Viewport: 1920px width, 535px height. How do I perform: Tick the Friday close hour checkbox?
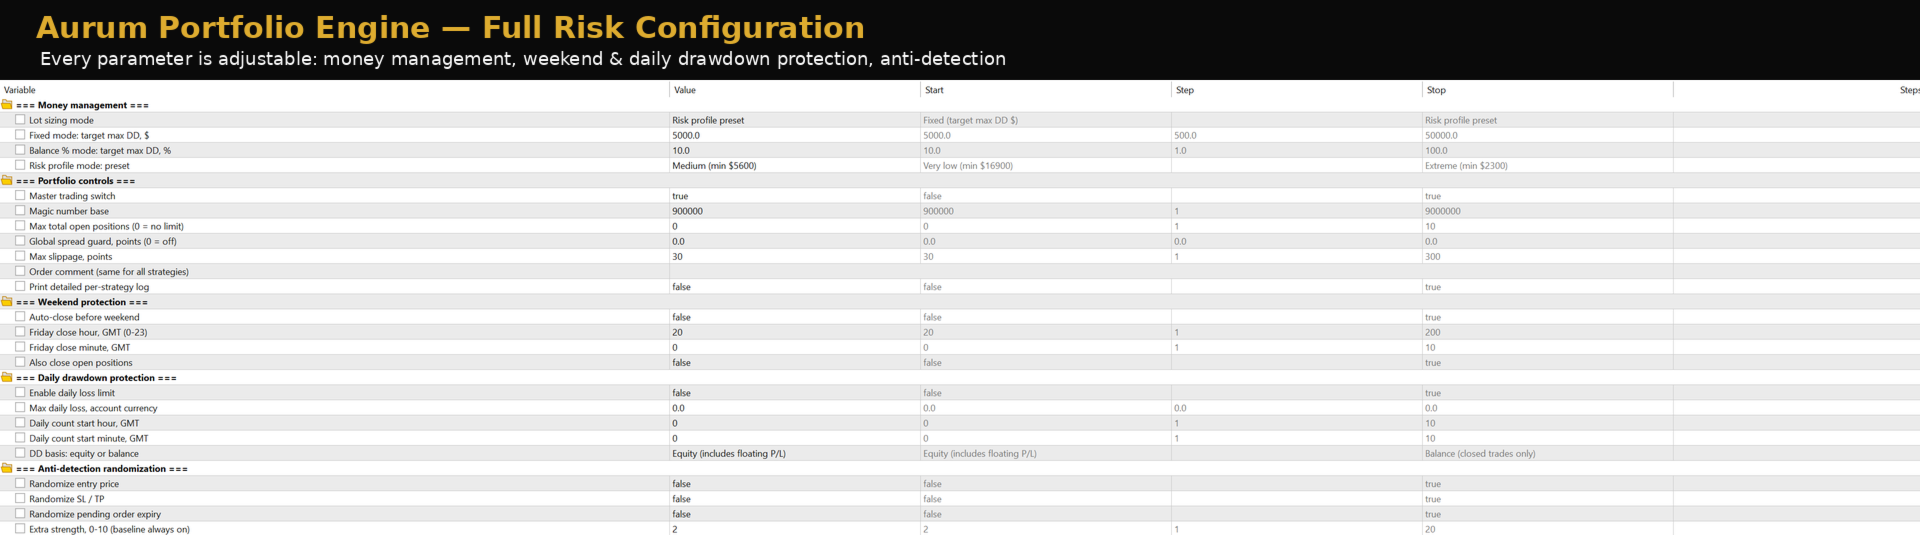click(x=20, y=332)
